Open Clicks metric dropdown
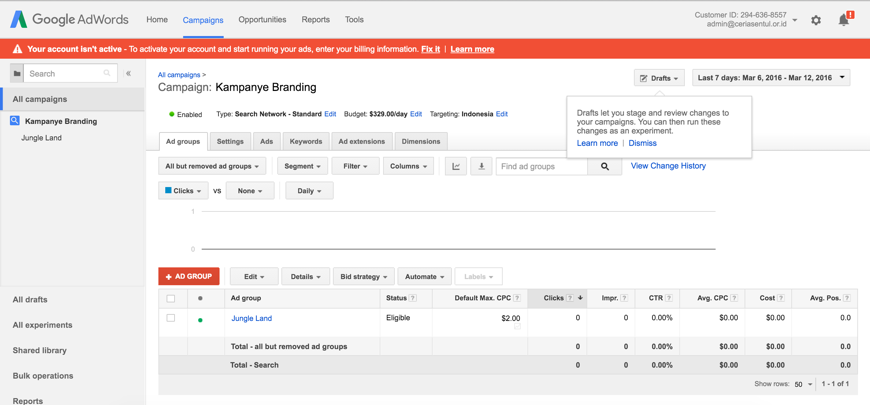 point(183,190)
